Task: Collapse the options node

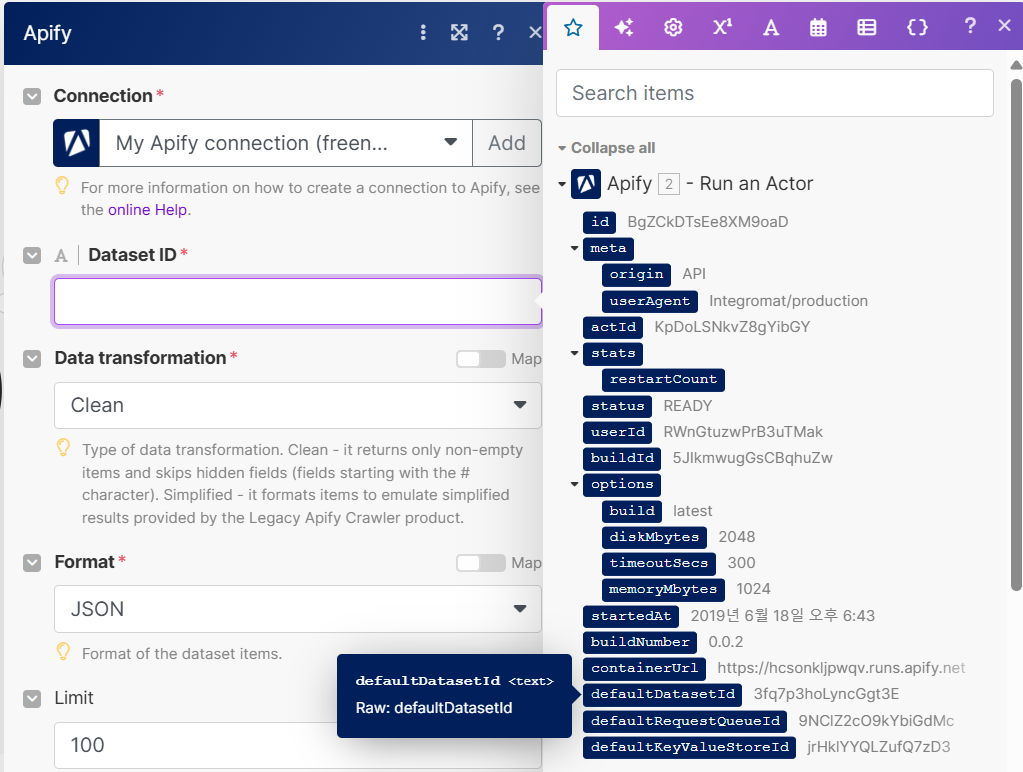Action: click(x=575, y=484)
